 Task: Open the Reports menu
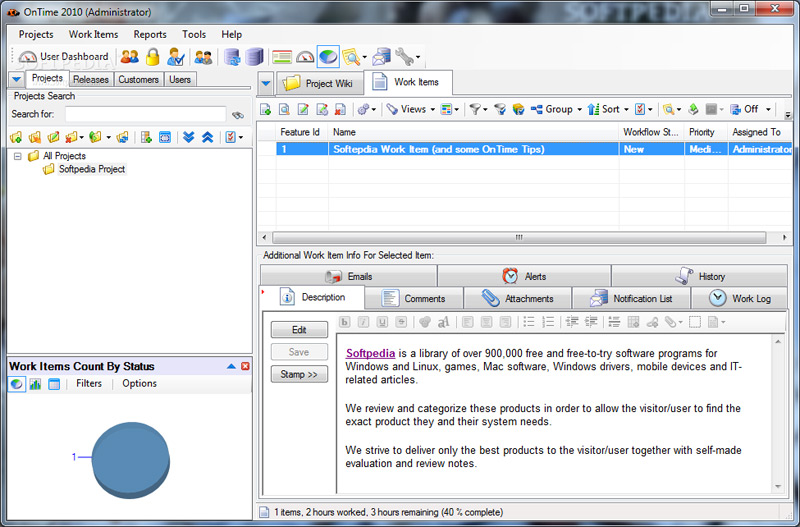(150, 34)
